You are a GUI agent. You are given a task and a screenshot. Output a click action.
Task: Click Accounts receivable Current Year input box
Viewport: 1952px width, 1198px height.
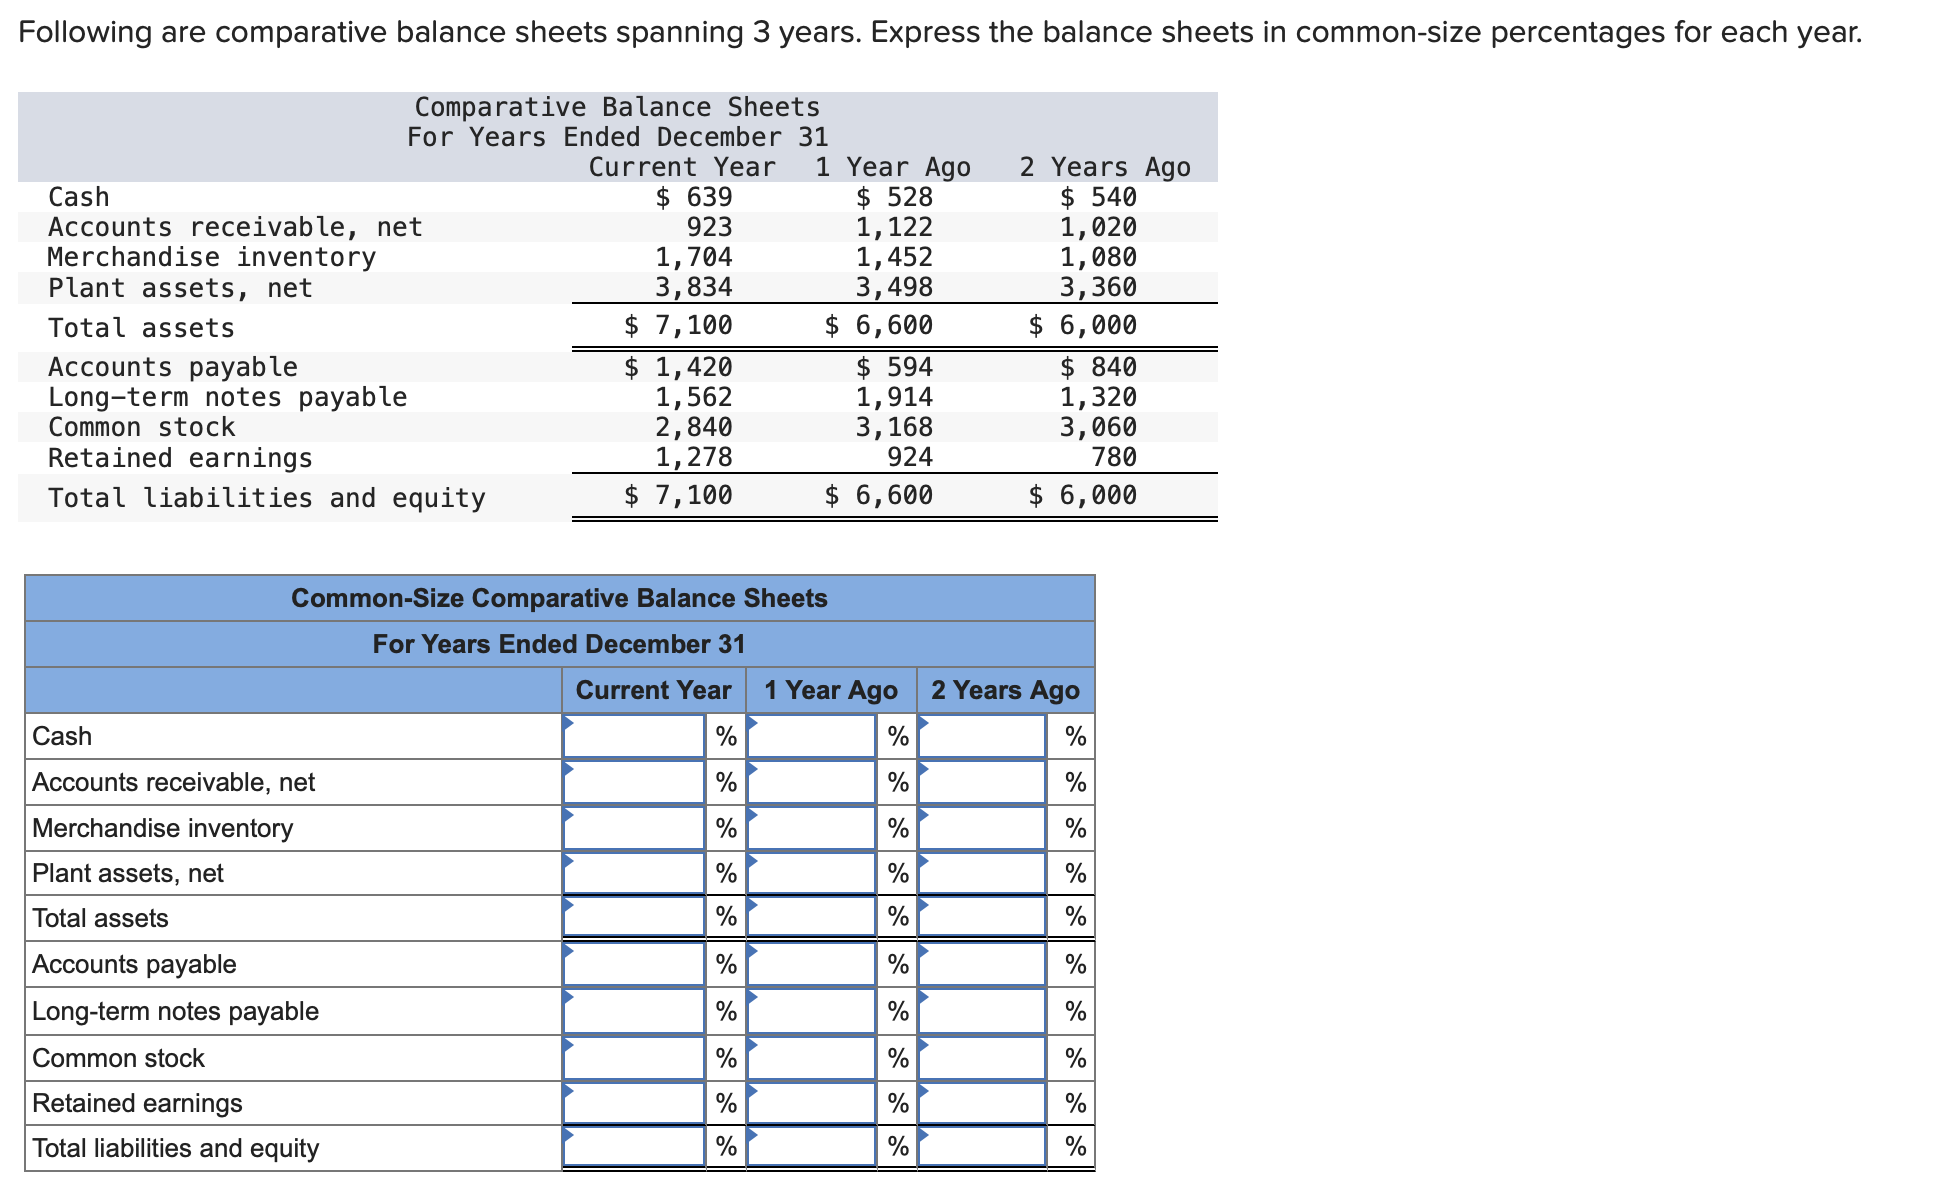[x=634, y=781]
